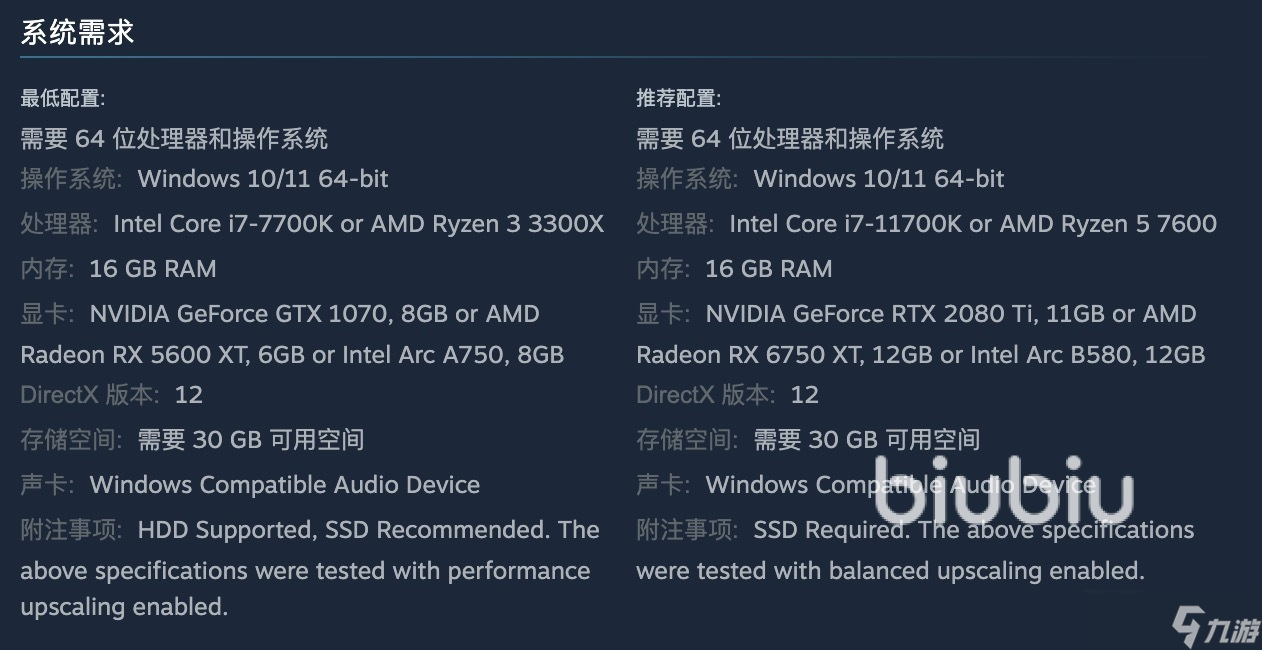Click the minimum DirectX 版本 12 line
1262x650 pixels.
tap(112, 395)
